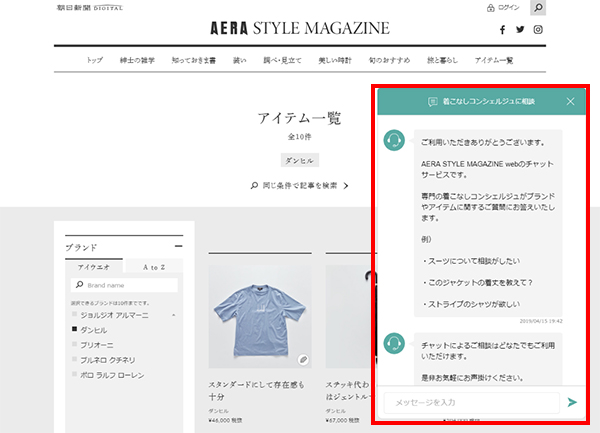Screen dimensions: 600x433
Task: Send the chat message with arrow icon
Action: (x=572, y=402)
